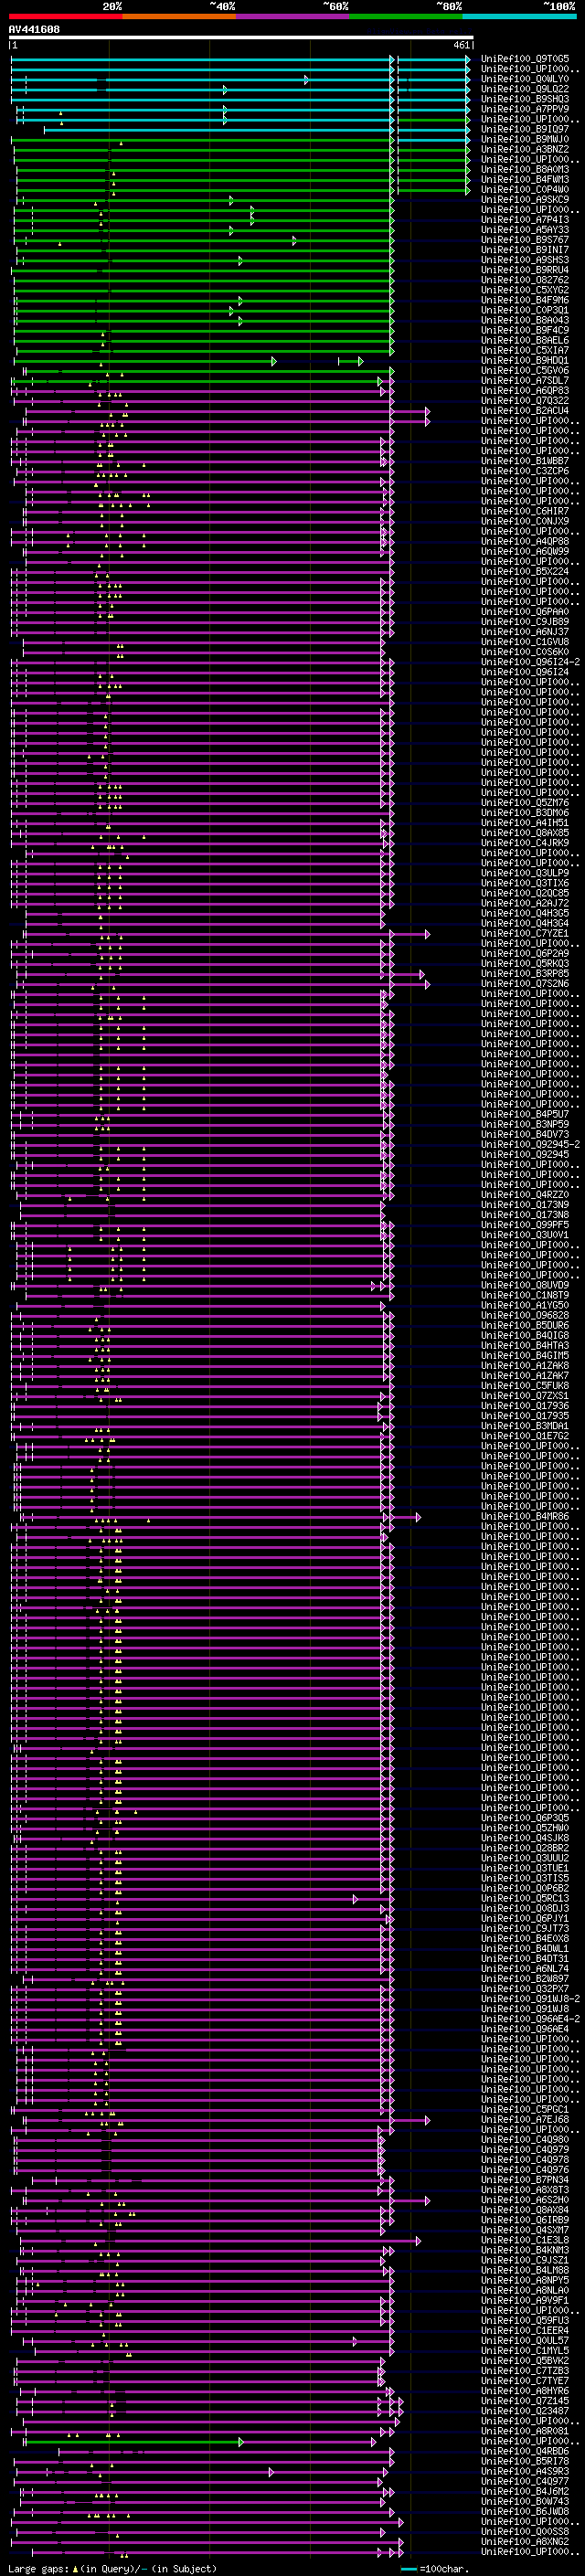
Task: Select the UniRef100_C5XYG2 label
Action: click(x=525, y=290)
